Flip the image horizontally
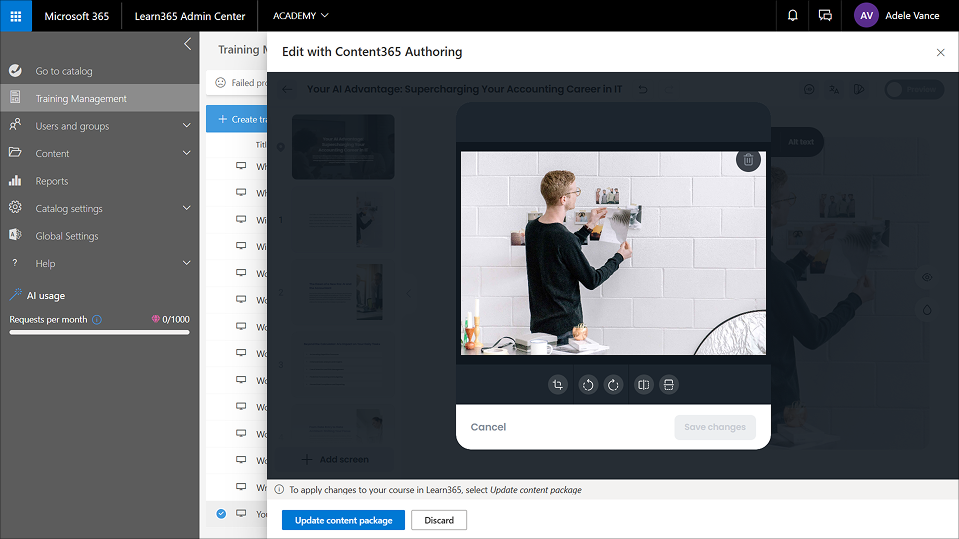Screen dimensions: 959x539 [x=644, y=385]
